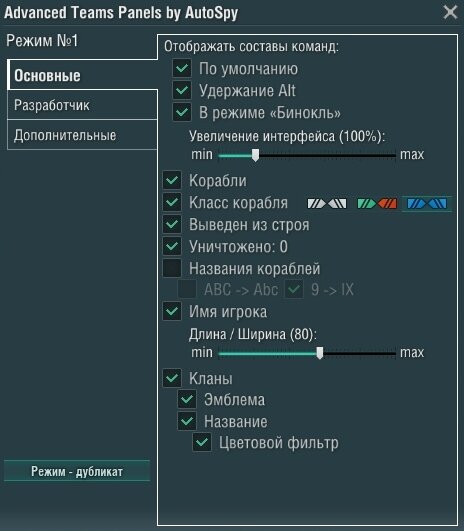Image resolution: width=464 pixels, height=531 pixels.
Task: Close the Advanced Teams Panels window
Action: 450,12
